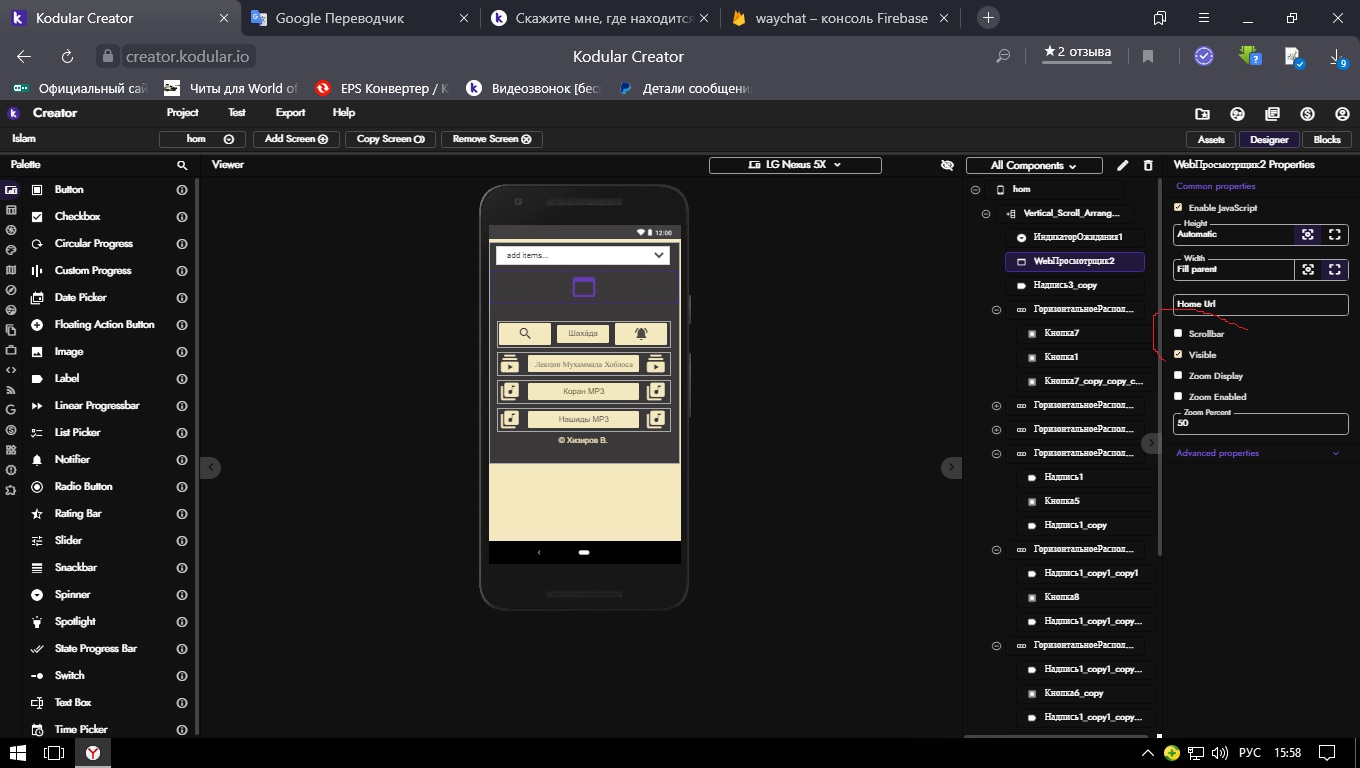This screenshot has height=768, width=1360.
Task: Uncheck the Visible checkbox
Action: [1178, 355]
